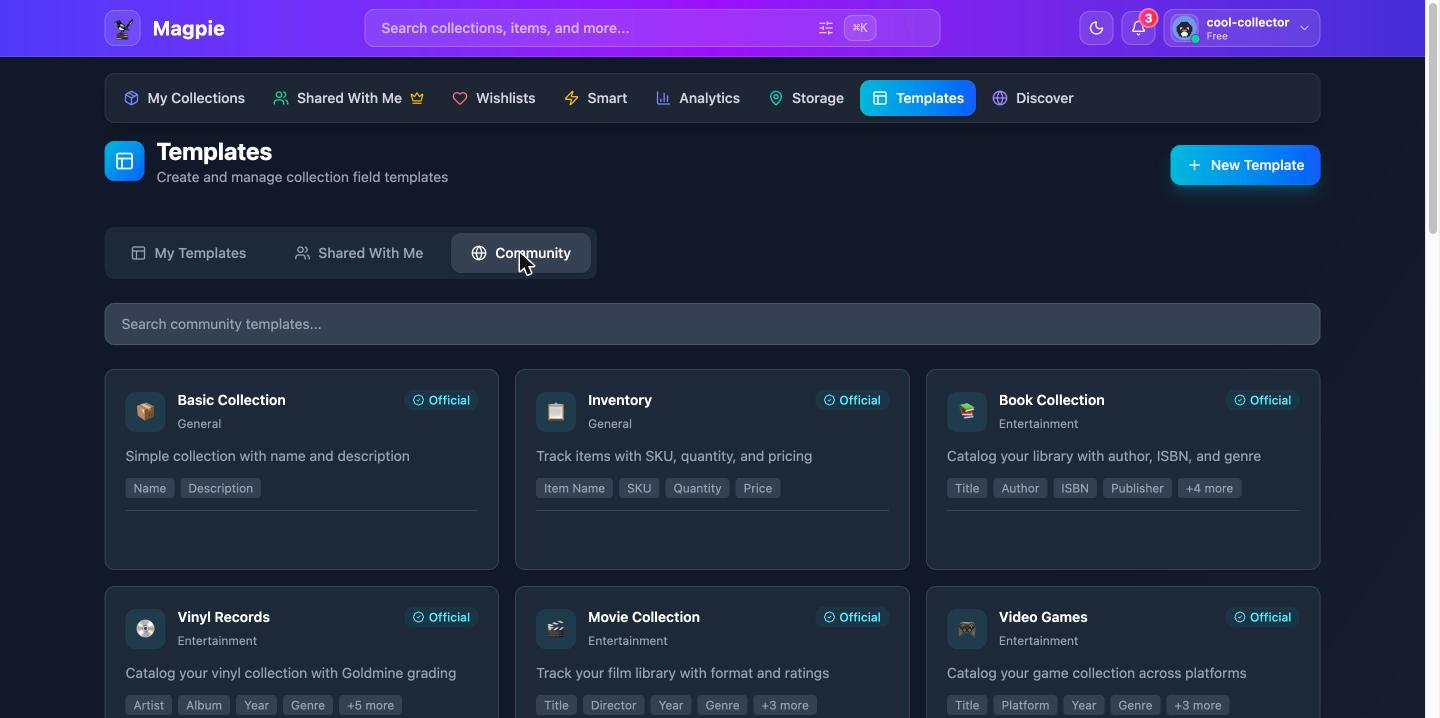The width and height of the screenshot is (1440, 718).
Task: Click the cool-collector avatar image
Action: (1185, 29)
